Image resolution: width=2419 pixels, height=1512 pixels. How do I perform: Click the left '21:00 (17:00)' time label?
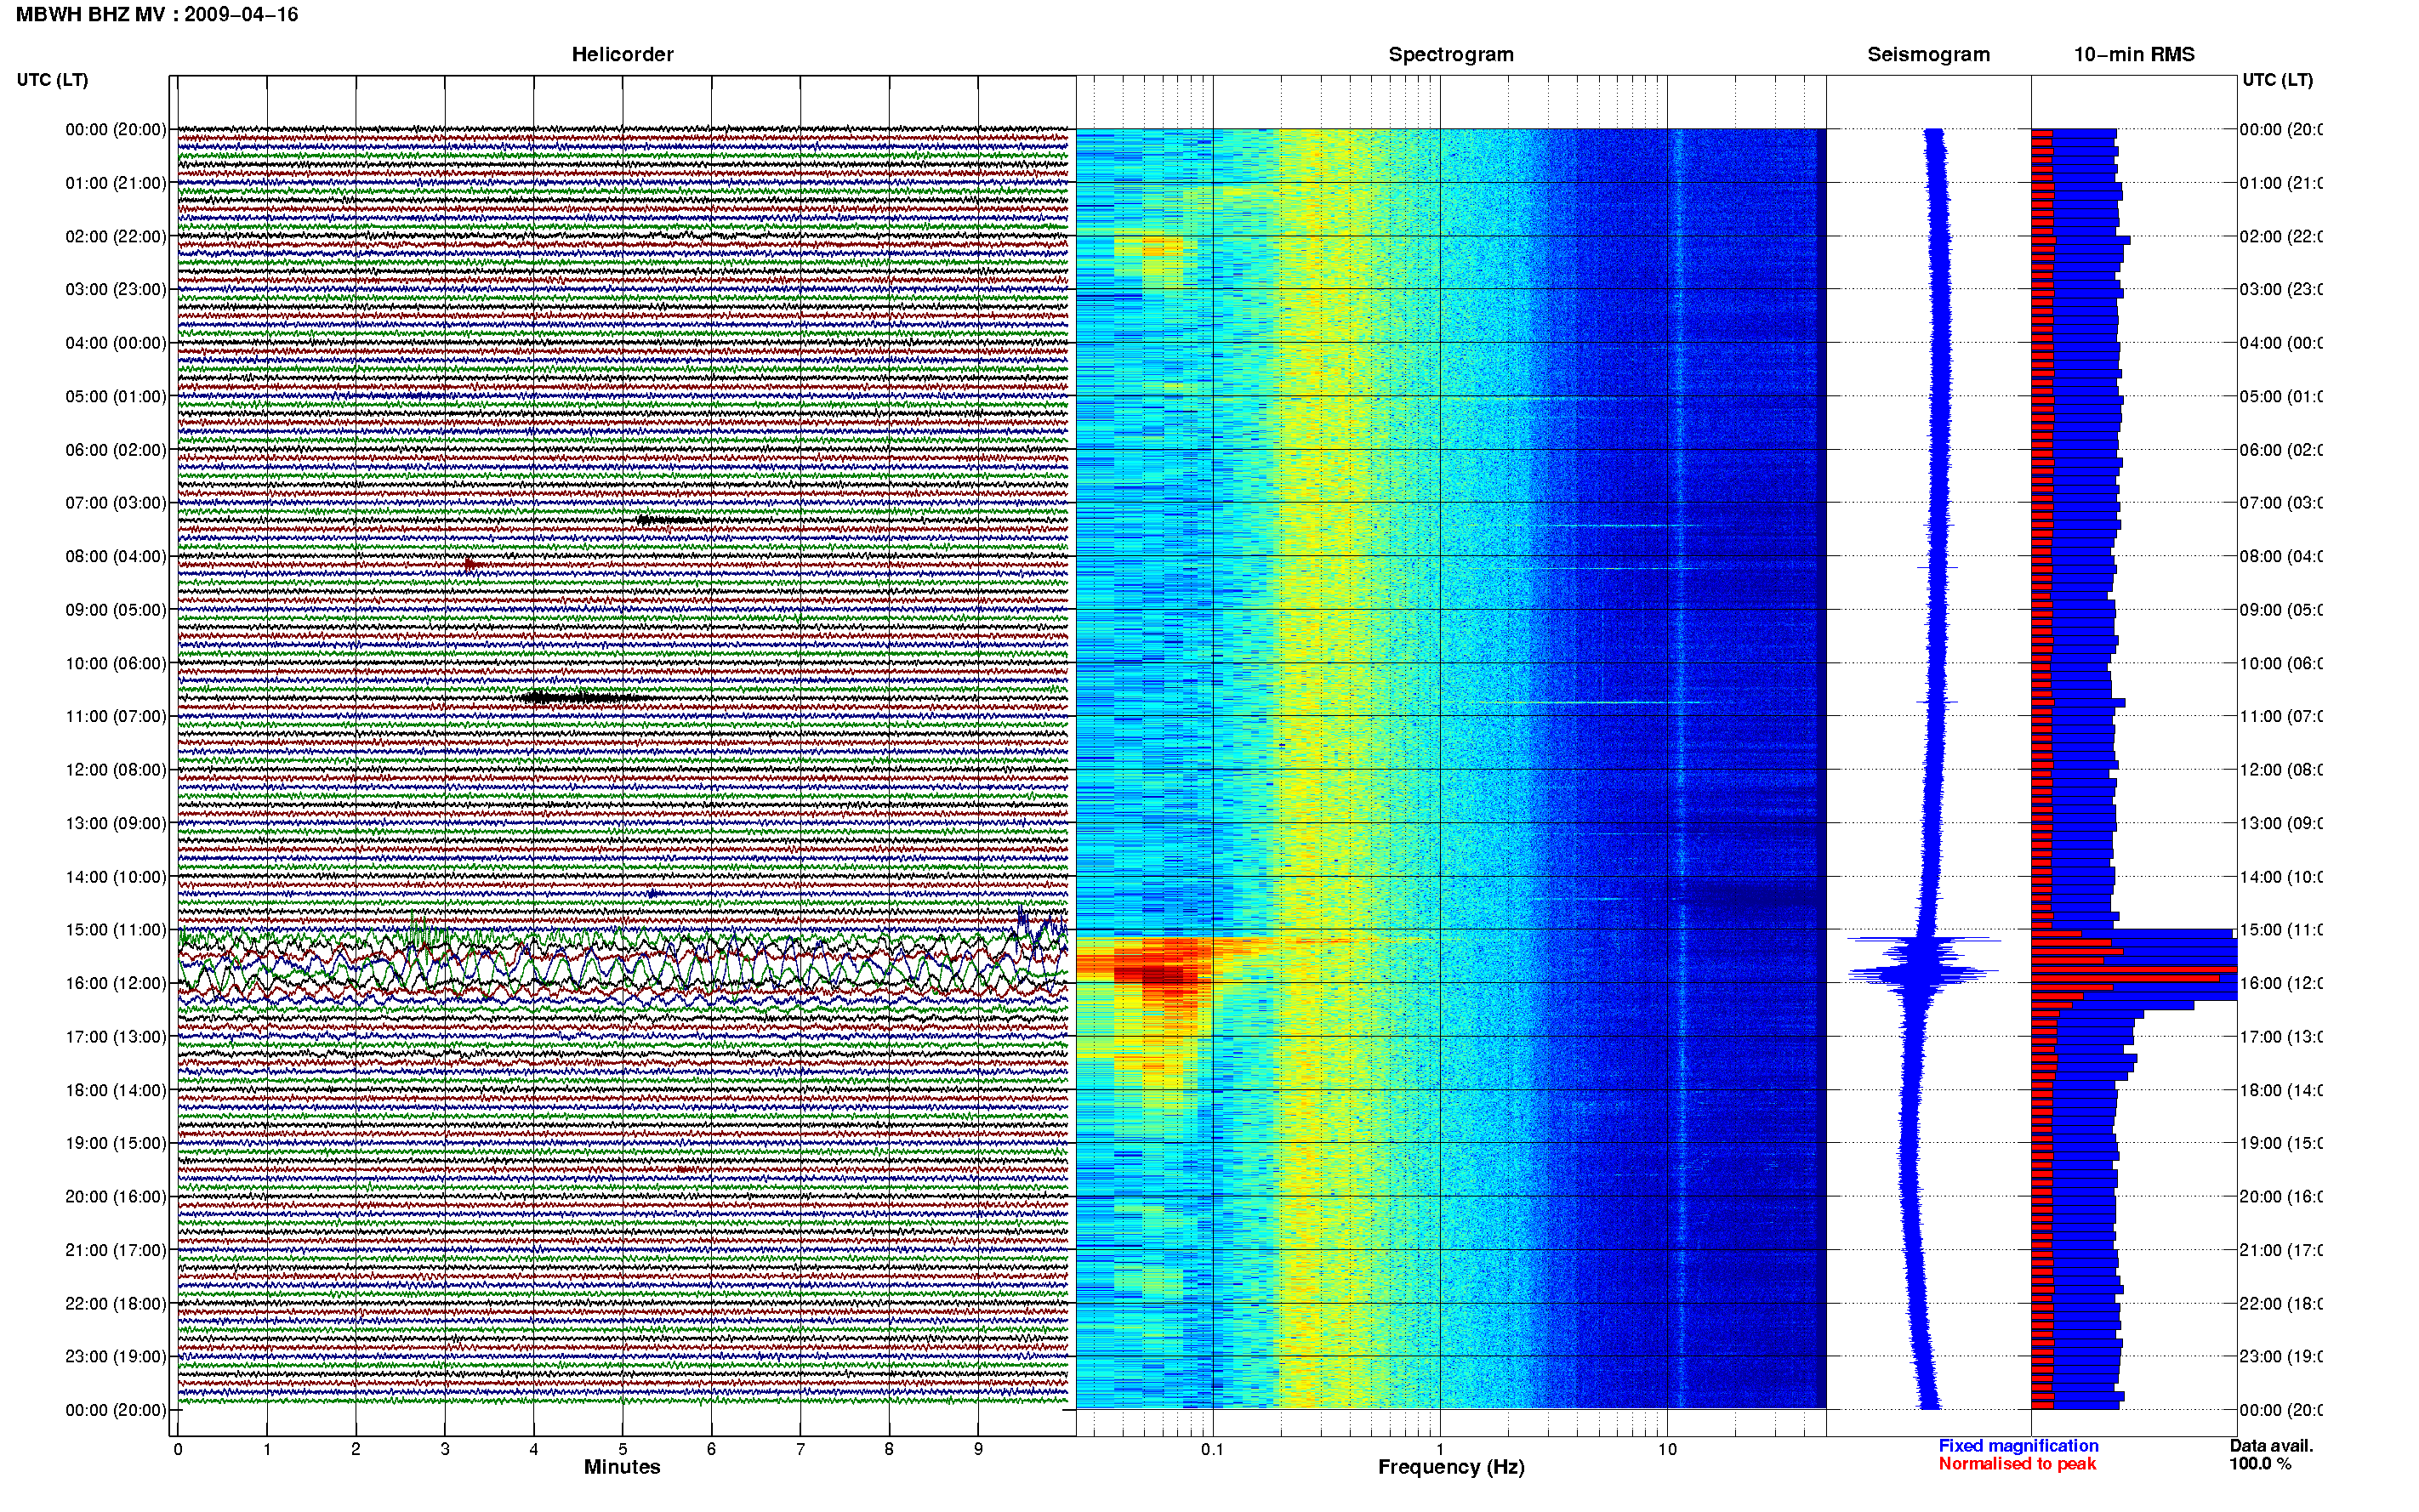point(116,1250)
